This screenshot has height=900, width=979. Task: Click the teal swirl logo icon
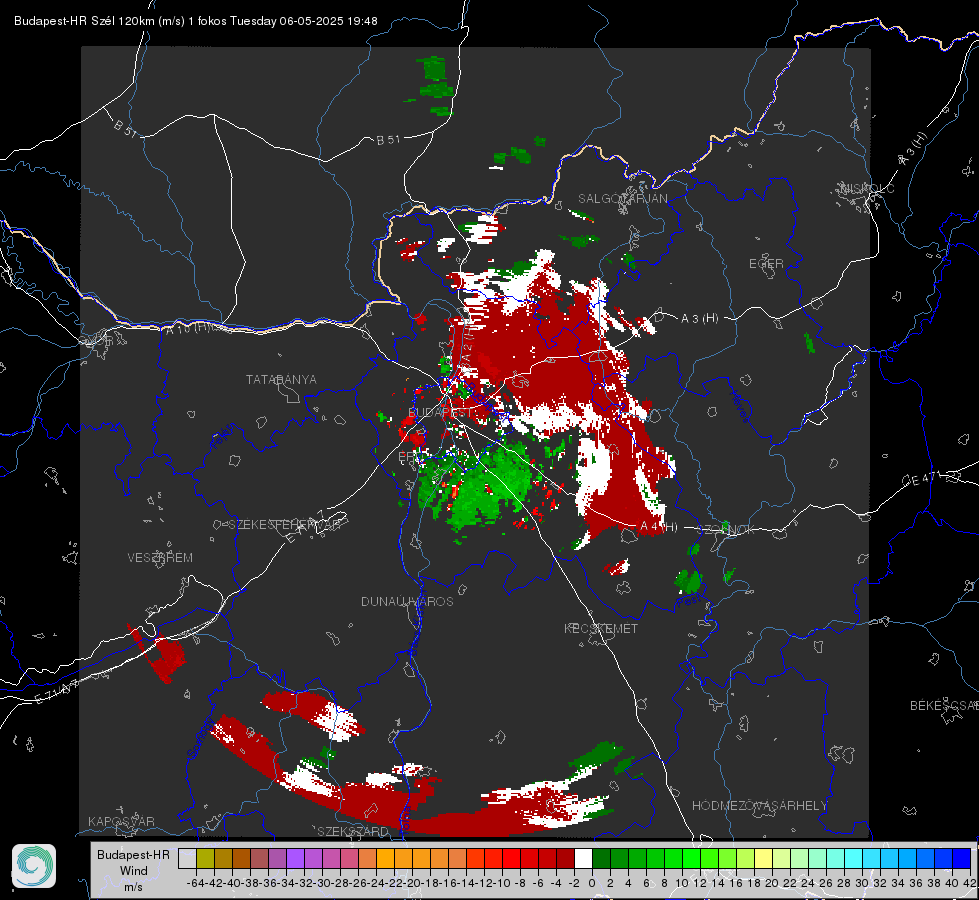[x=34, y=866]
